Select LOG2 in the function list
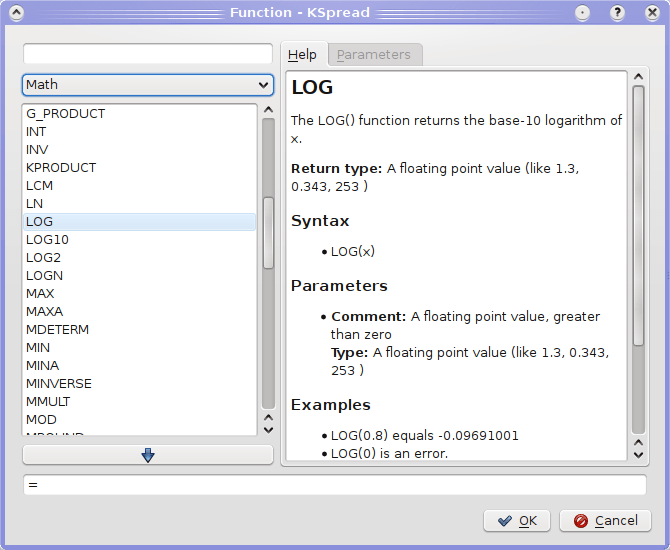This screenshot has height=550, width=670. pos(139,257)
